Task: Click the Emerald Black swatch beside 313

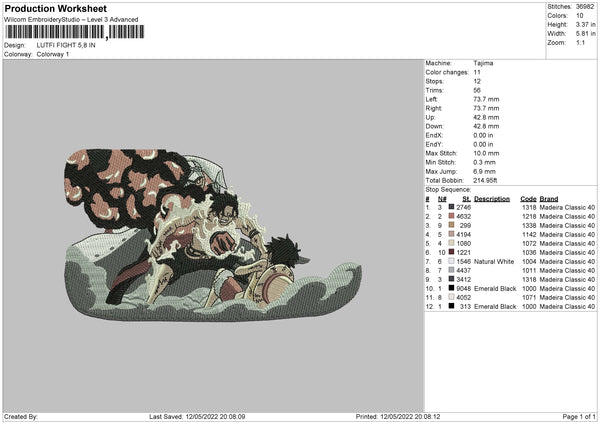Action: click(451, 306)
